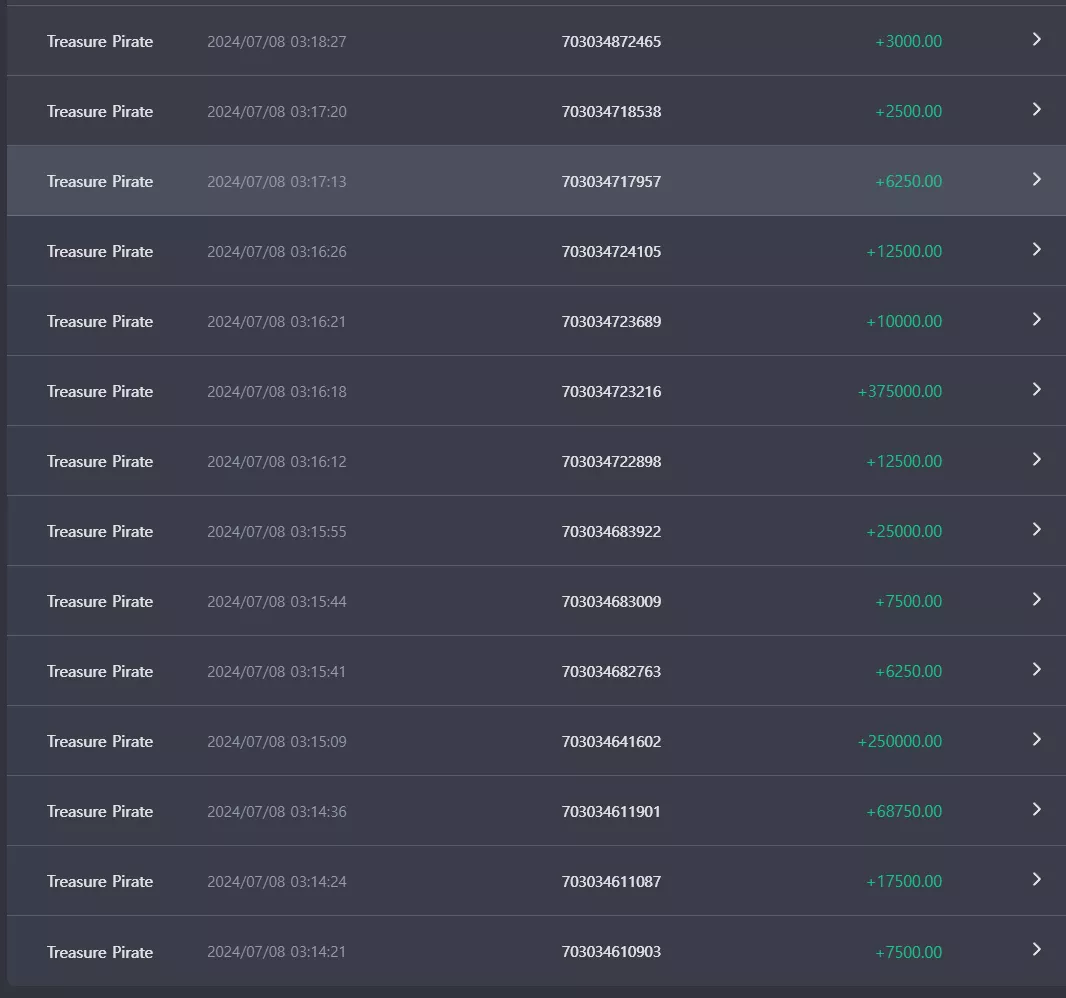Expand the 03:16:26 entry chevron
Viewport: 1066px width, 998px height.
[x=1036, y=250]
